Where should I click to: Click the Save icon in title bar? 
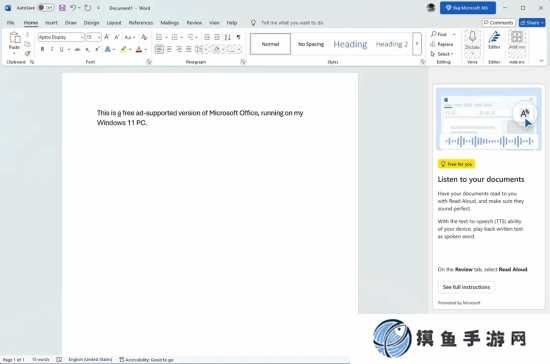coord(62,8)
